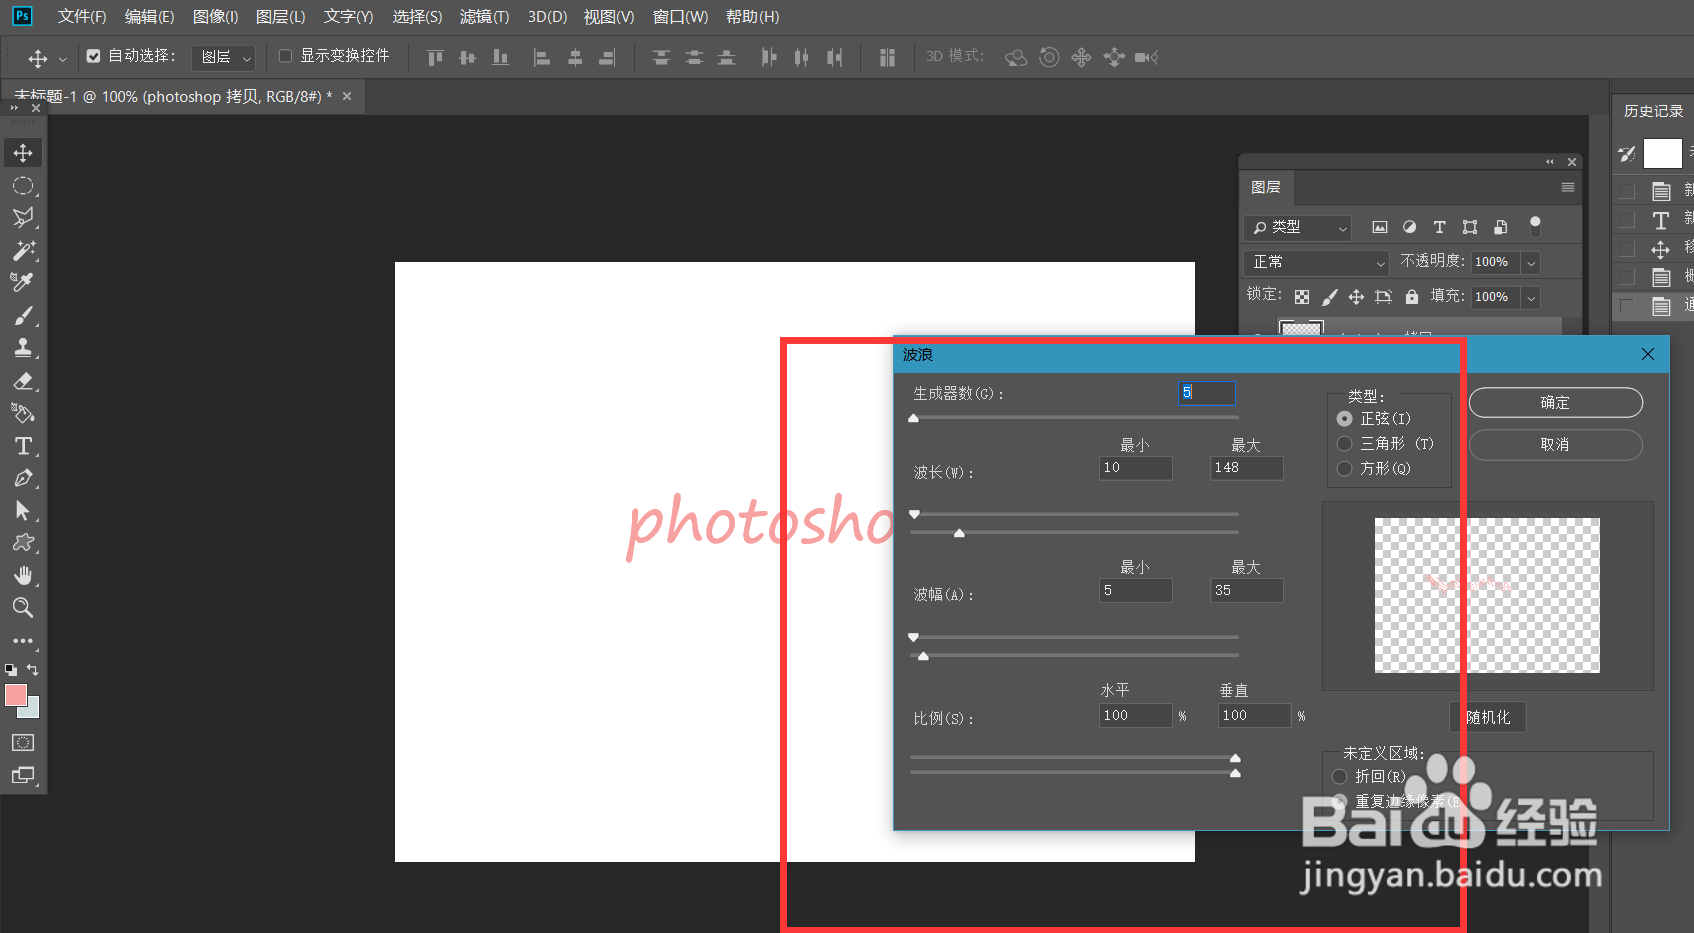The image size is (1694, 933).
Task: Click the 生成器数 slider handle
Action: (x=913, y=418)
